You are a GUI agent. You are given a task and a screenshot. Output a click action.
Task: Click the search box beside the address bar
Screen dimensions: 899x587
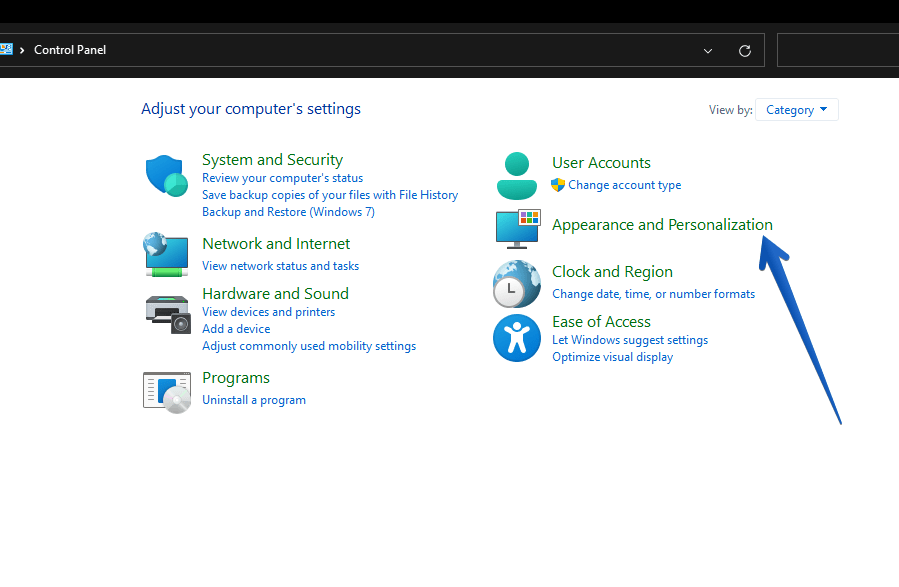838,50
